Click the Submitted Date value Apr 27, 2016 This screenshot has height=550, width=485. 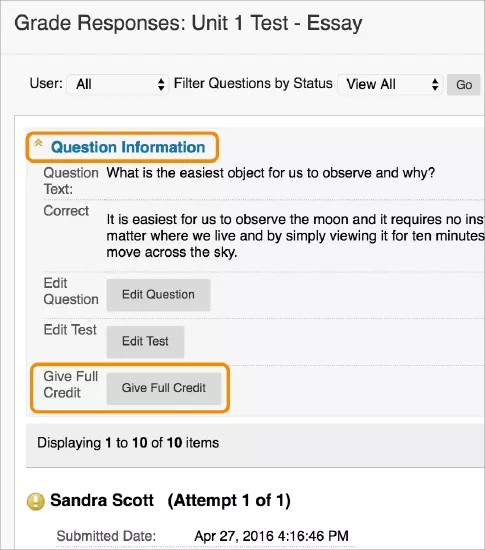tap(271, 536)
